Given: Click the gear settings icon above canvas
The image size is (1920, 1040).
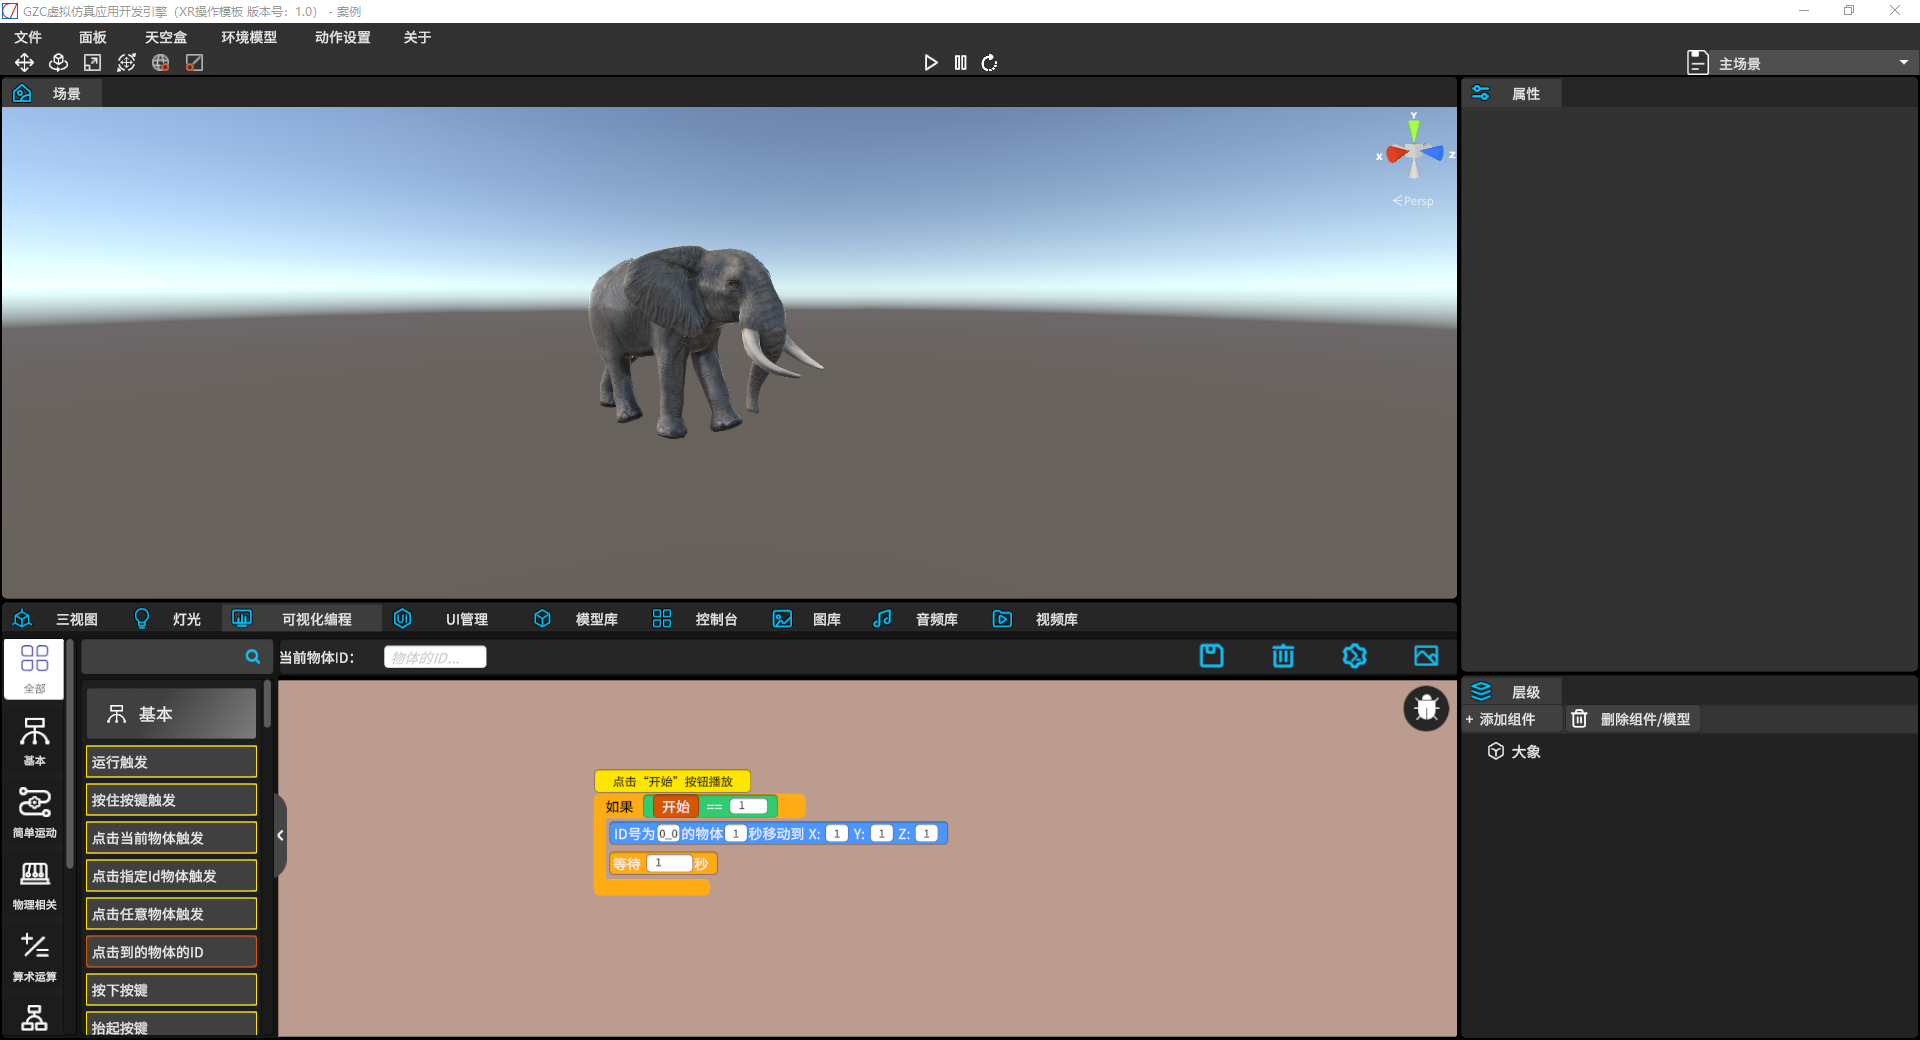Looking at the screenshot, I should coord(1354,656).
